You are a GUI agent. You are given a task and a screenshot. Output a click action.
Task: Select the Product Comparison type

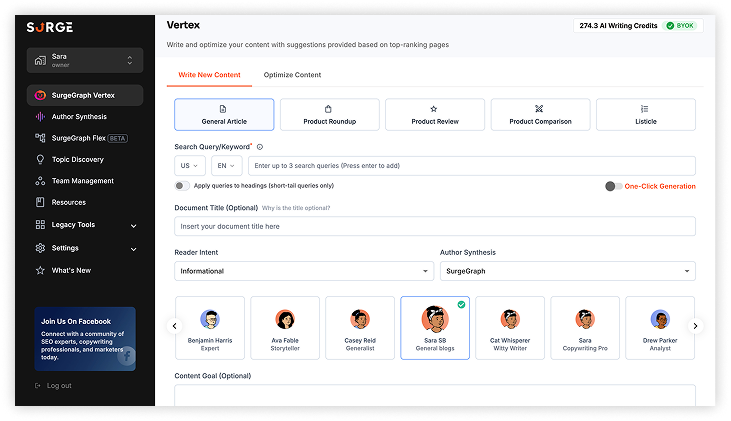tap(540, 115)
